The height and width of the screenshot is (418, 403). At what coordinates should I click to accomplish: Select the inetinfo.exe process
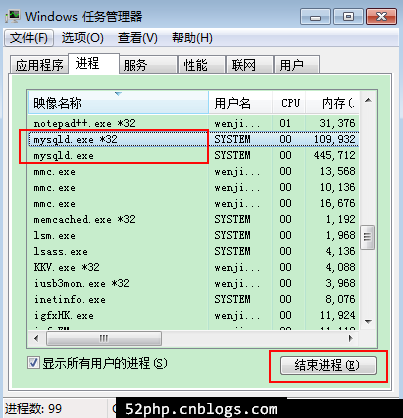coord(193,299)
